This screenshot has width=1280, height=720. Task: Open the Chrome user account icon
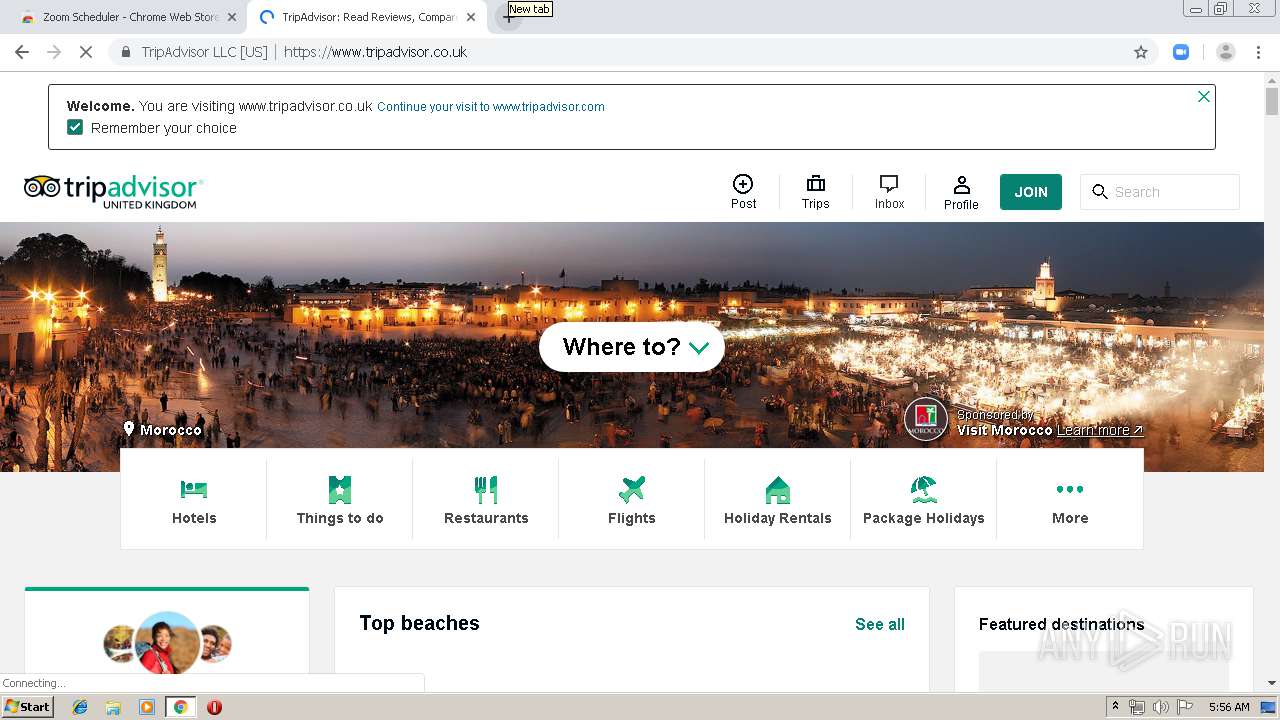tap(1226, 52)
